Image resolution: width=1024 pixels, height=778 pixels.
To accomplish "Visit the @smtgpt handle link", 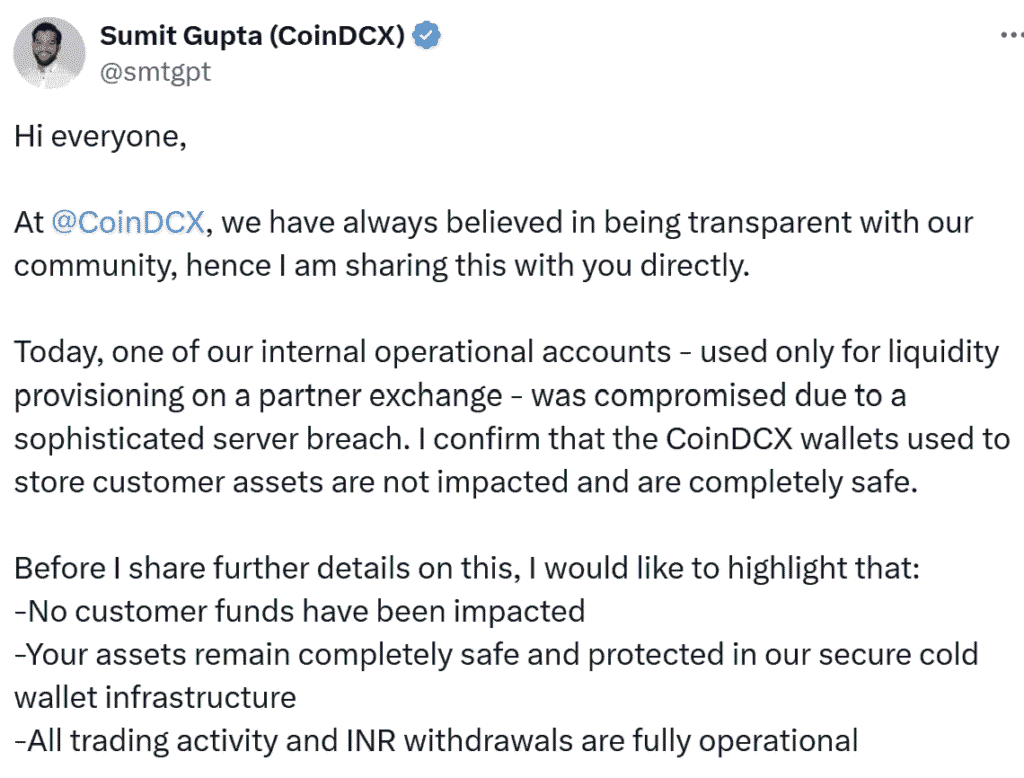I will click(155, 72).
